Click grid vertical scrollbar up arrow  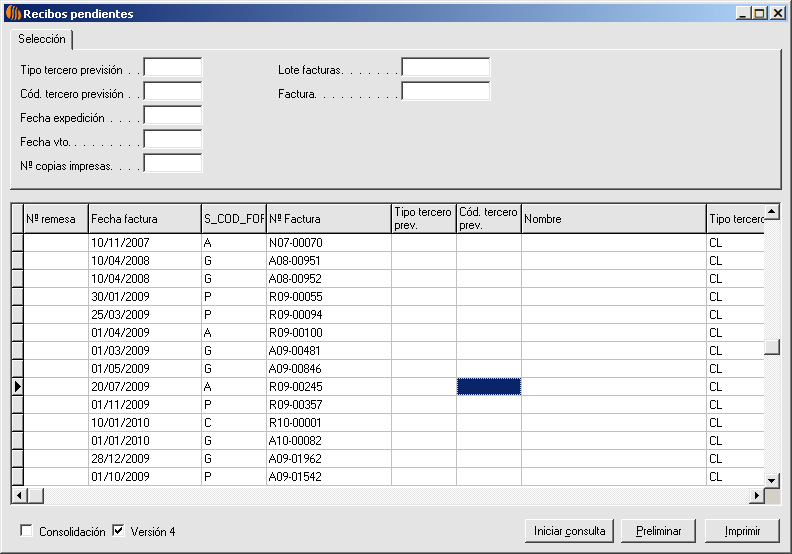(771, 212)
